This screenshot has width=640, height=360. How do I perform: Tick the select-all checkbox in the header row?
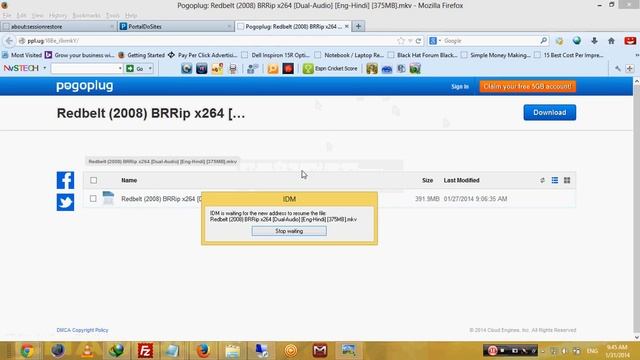coord(93,180)
